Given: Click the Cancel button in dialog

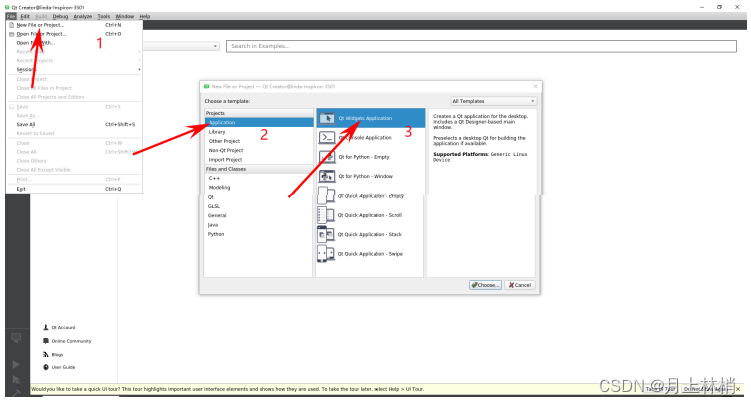Looking at the screenshot, I should 520,285.
